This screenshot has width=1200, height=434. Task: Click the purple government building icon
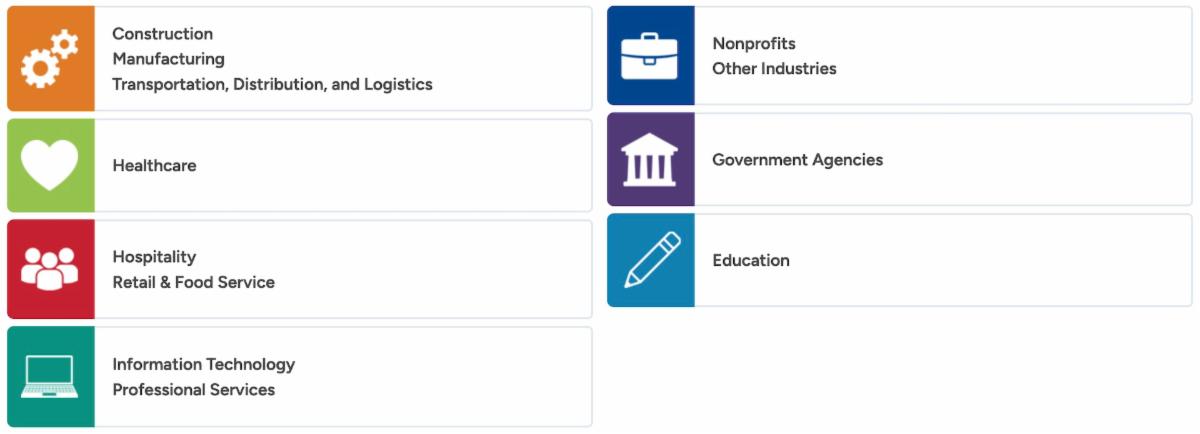pyautogui.click(x=650, y=159)
